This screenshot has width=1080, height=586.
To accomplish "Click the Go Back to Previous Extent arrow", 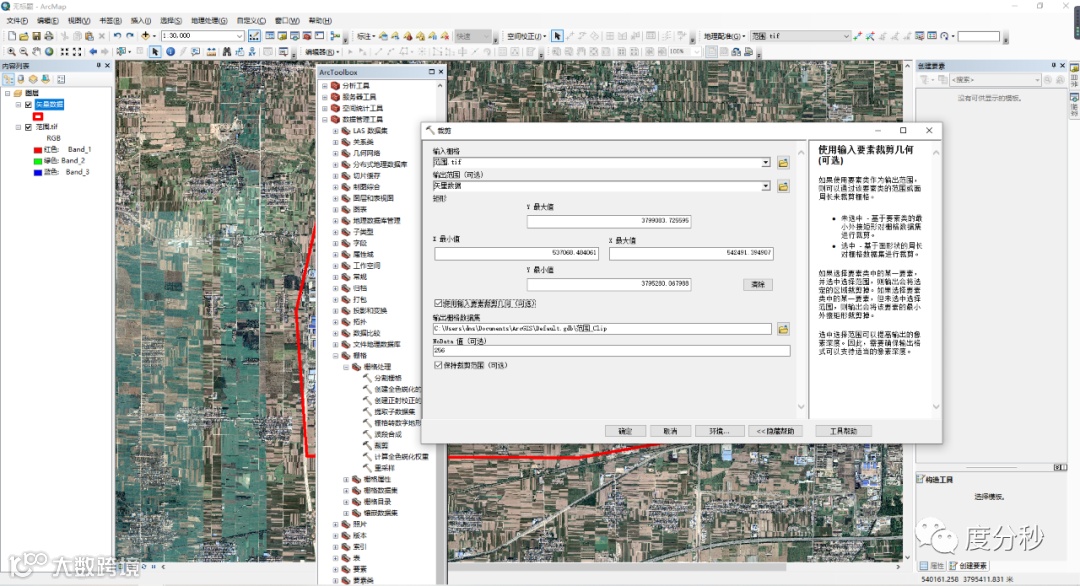I will [93, 52].
